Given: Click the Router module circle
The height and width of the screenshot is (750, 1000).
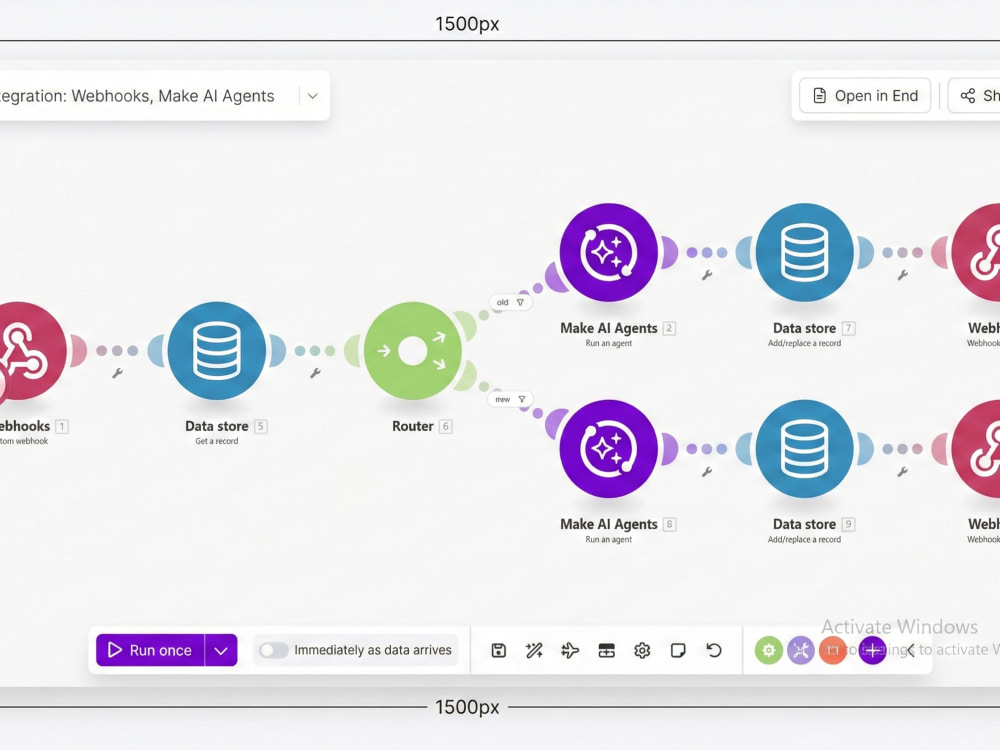Looking at the screenshot, I should (x=413, y=351).
